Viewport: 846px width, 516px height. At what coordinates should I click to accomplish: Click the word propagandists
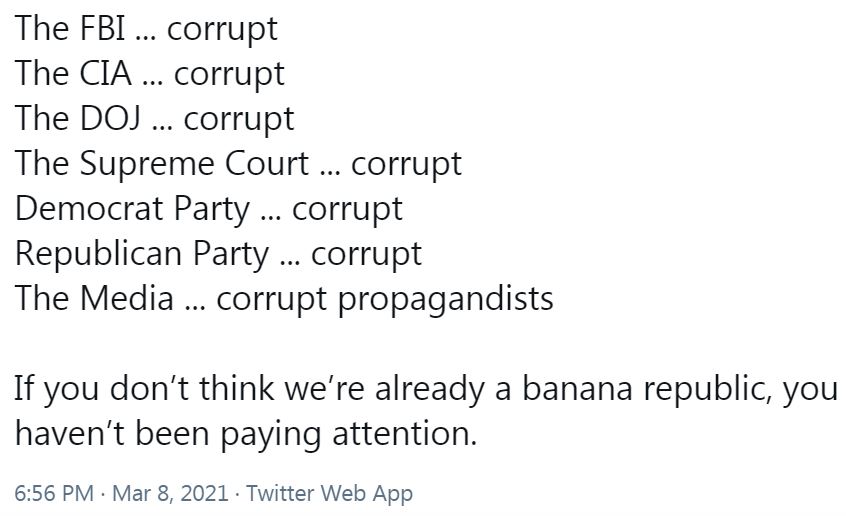click(446, 300)
